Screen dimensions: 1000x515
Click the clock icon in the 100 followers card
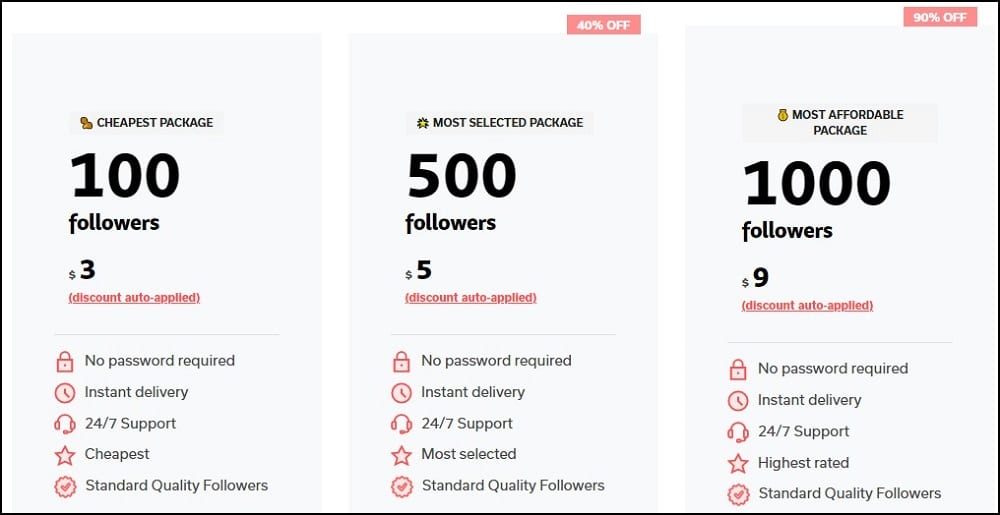click(x=64, y=393)
